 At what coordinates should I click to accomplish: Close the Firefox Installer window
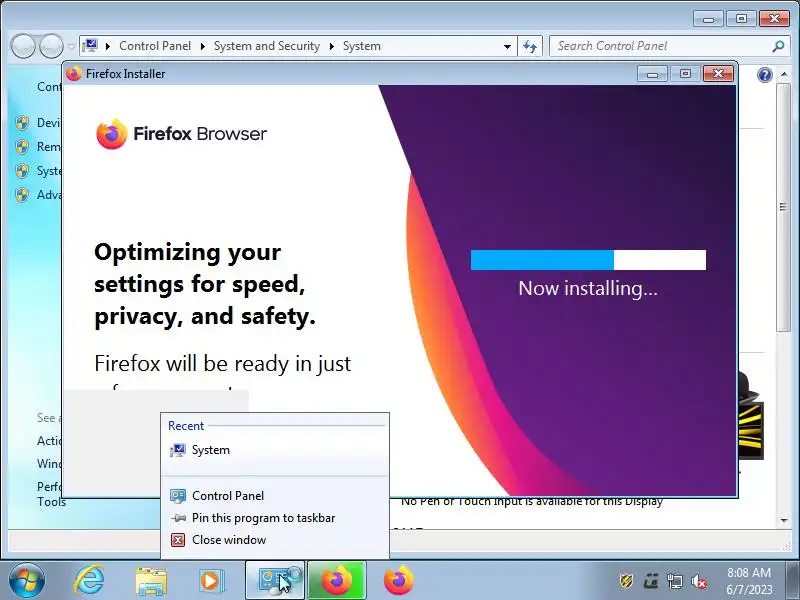click(718, 74)
